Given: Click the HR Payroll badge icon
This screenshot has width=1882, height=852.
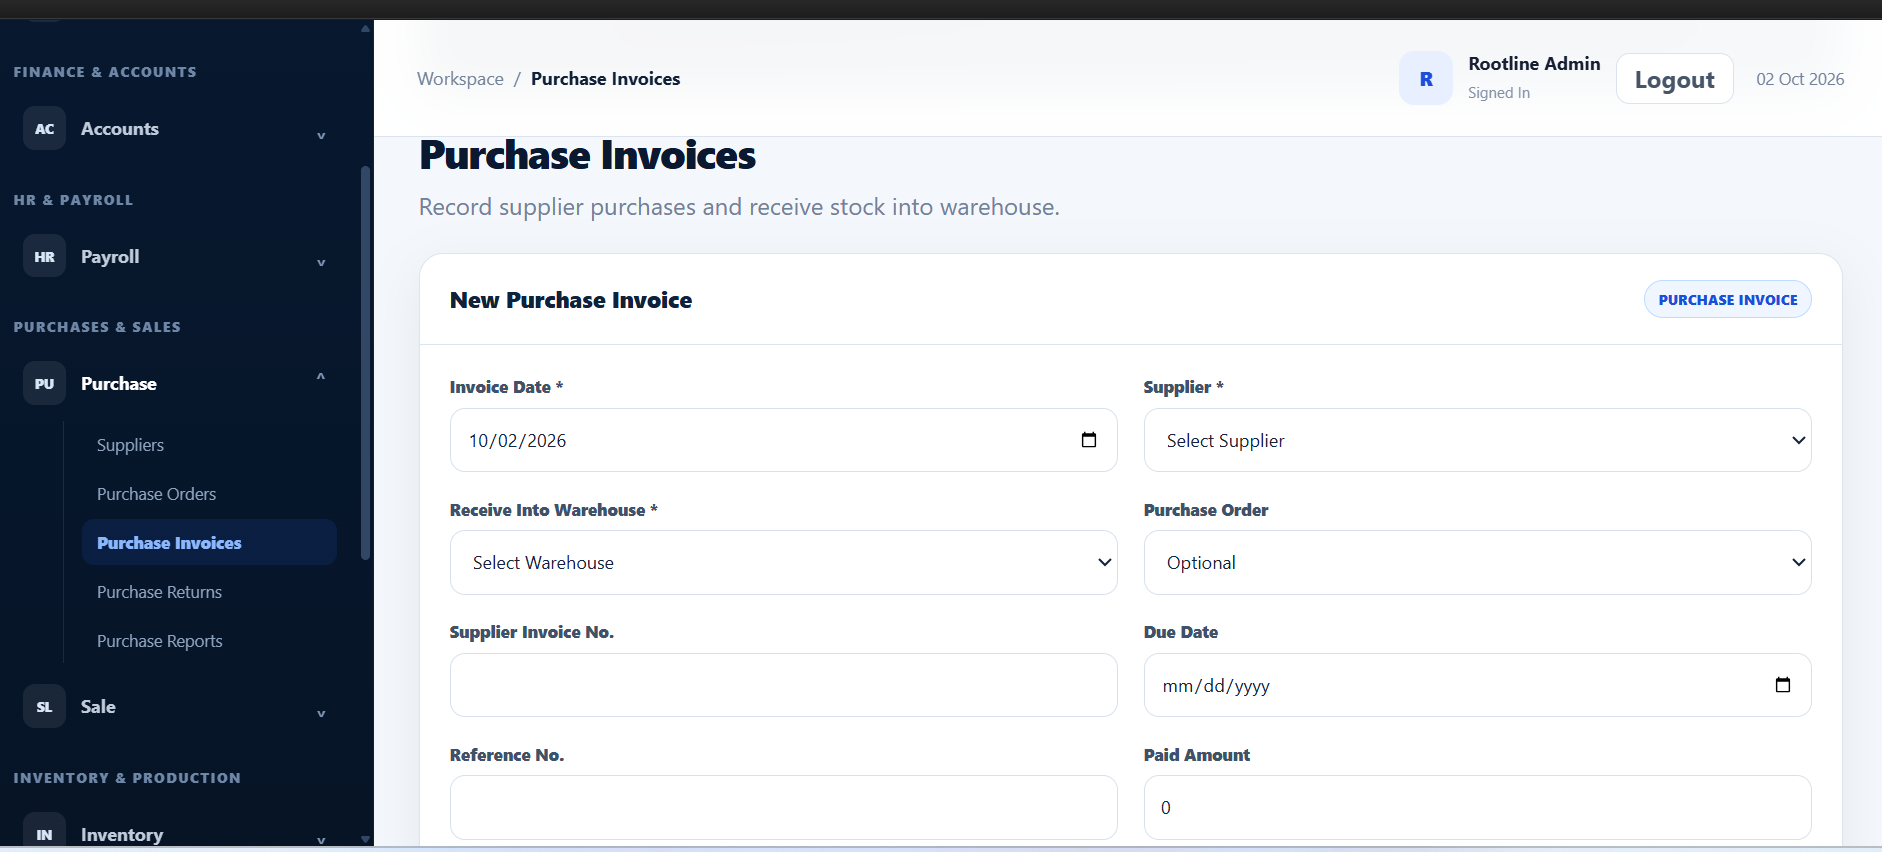Looking at the screenshot, I should pos(44,257).
